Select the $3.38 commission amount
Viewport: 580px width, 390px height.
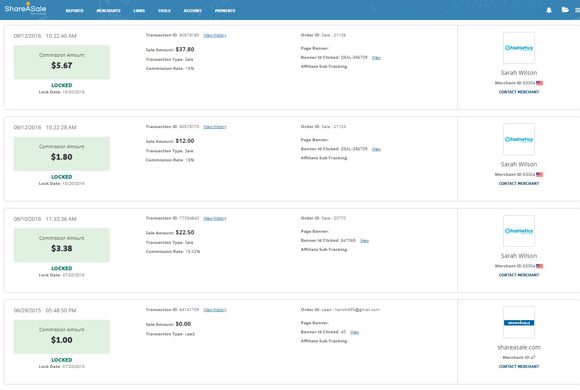tap(62, 248)
